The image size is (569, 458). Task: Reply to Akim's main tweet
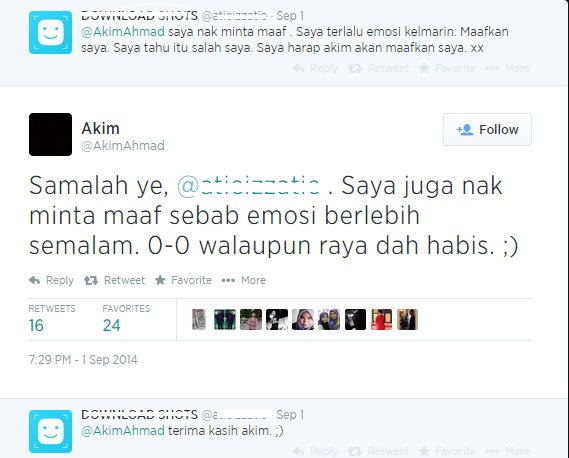click(x=51, y=280)
